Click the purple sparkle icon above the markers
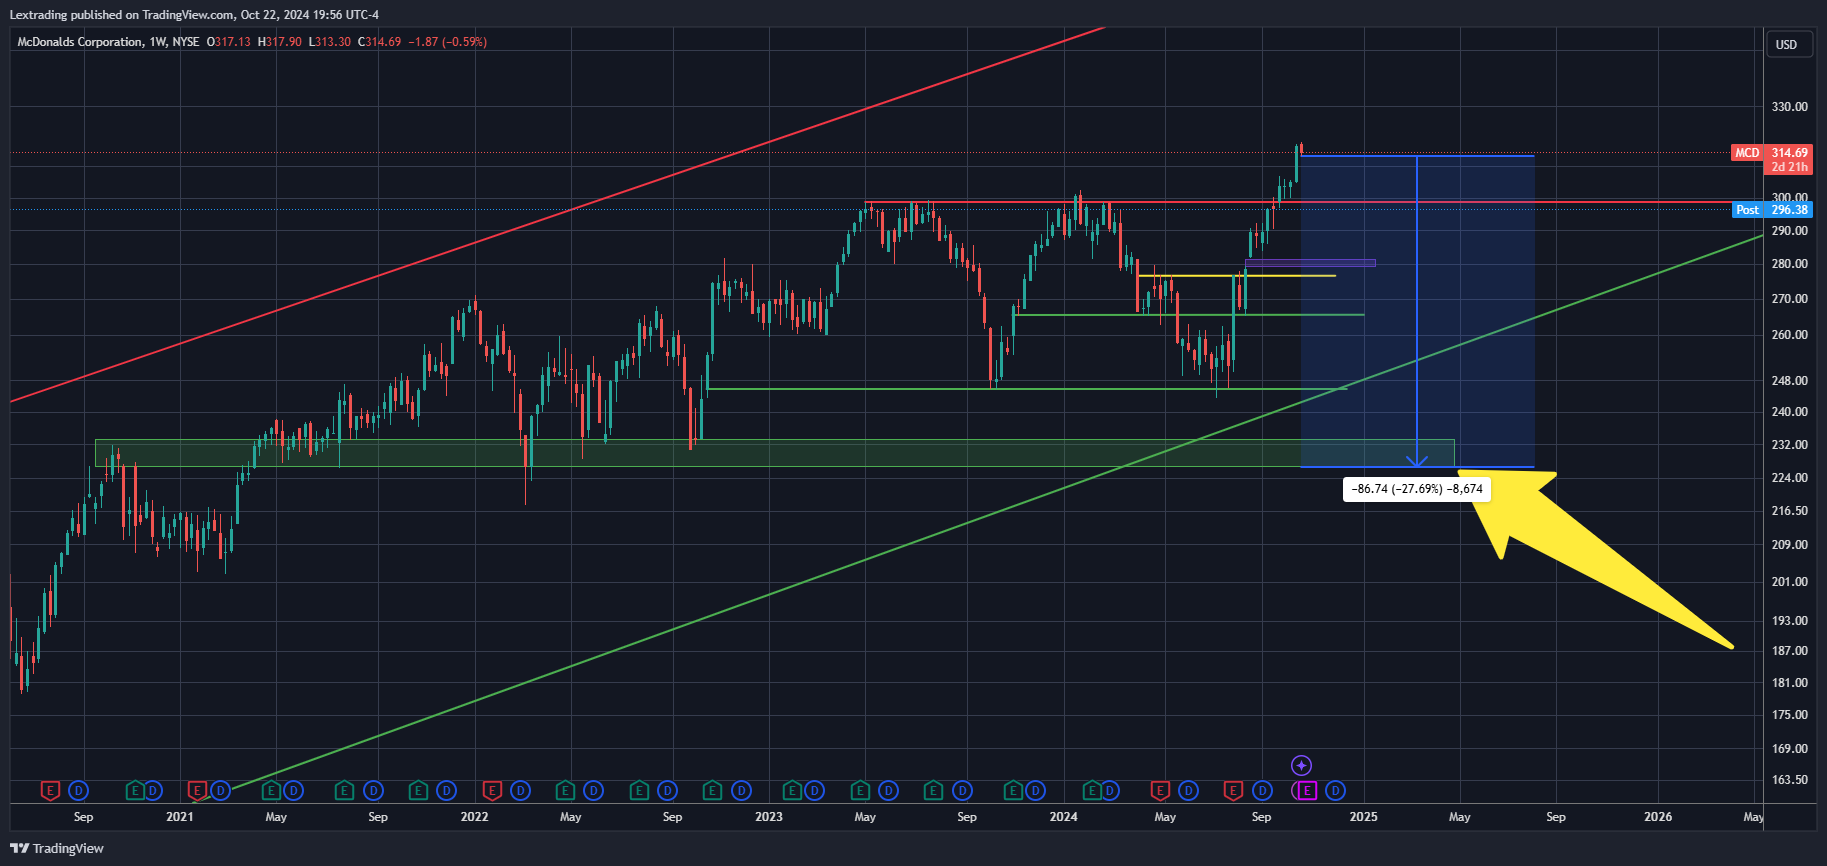Screen dimensions: 1827x866 (x=1301, y=766)
